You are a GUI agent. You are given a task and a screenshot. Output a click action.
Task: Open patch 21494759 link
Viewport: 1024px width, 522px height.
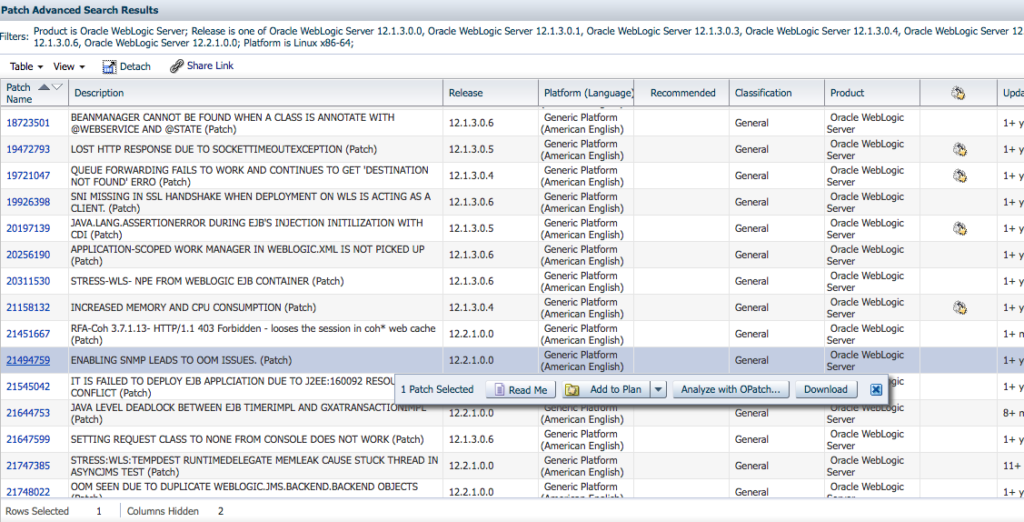click(x=28, y=360)
